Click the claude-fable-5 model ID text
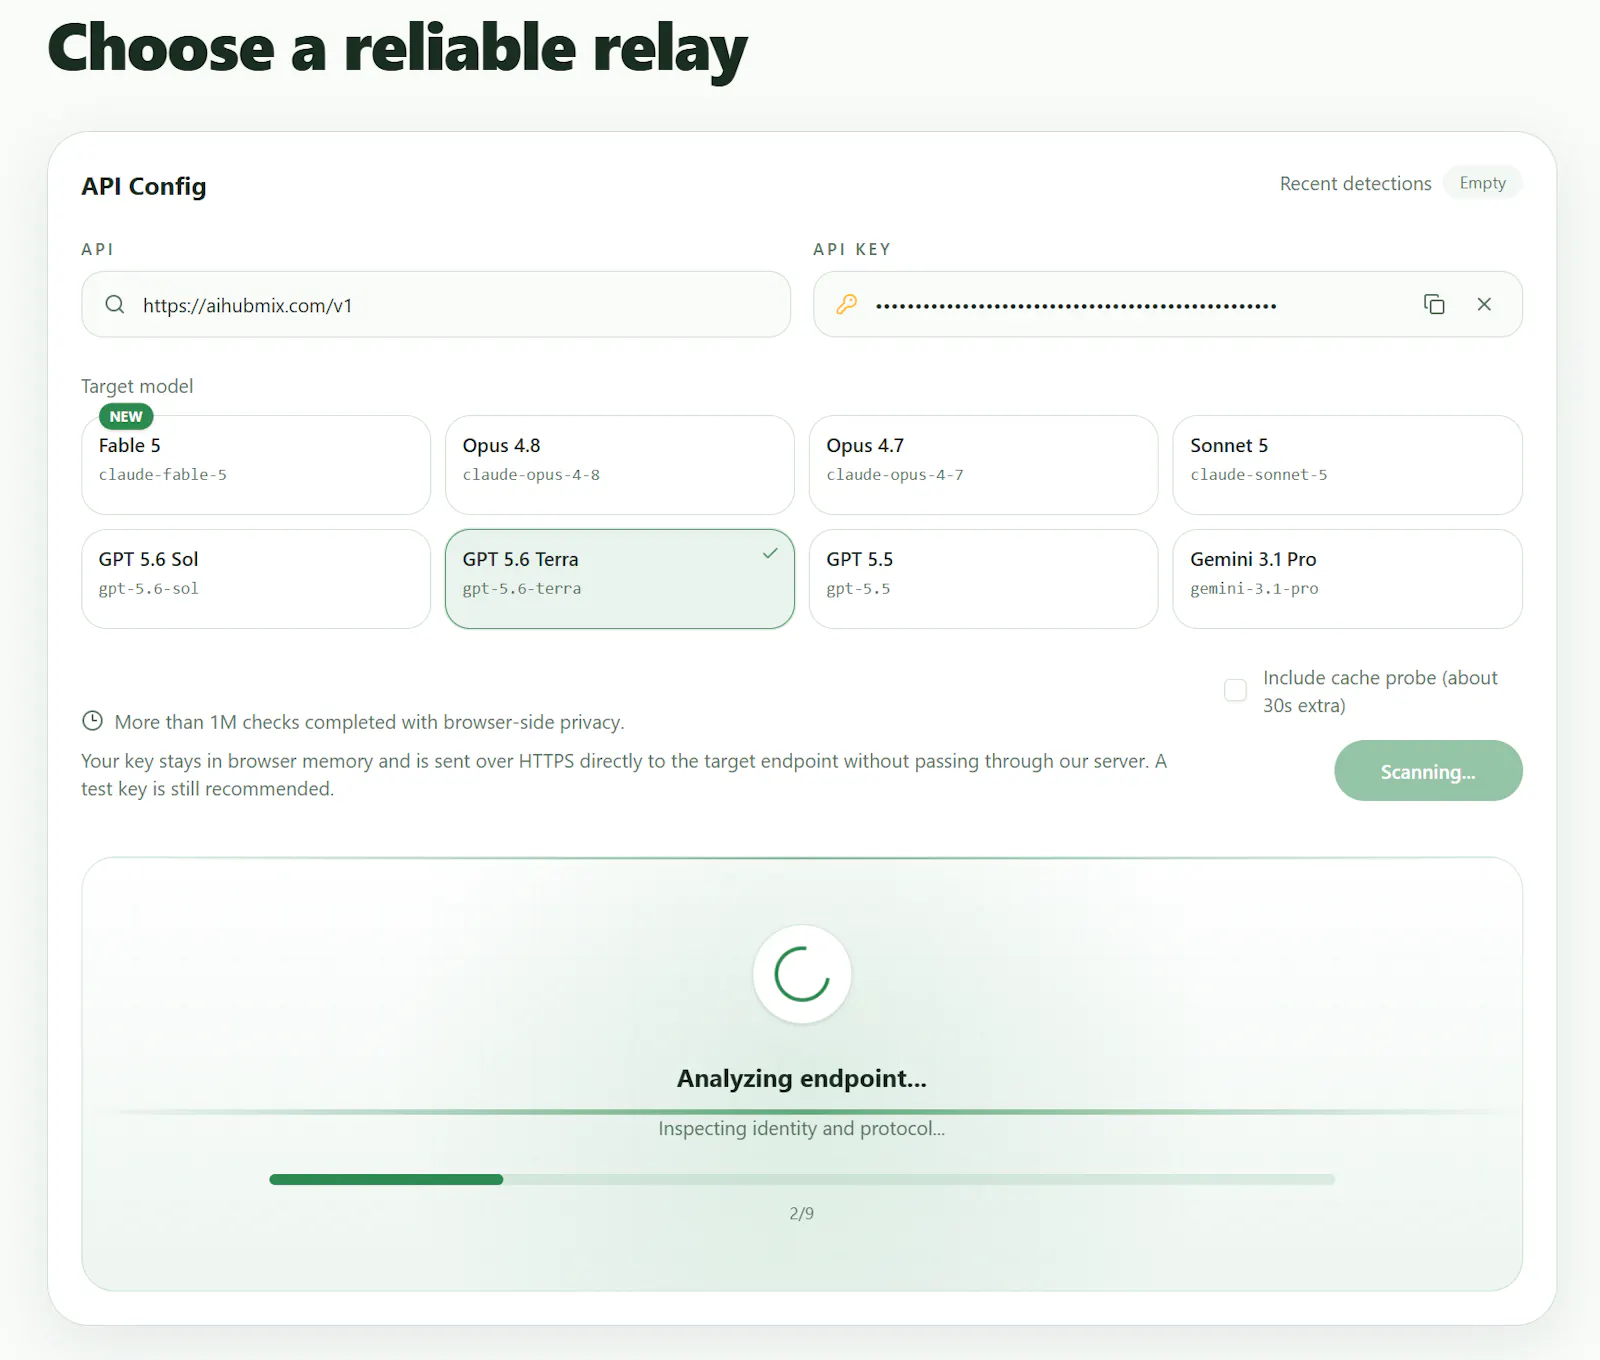This screenshot has height=1360, width=1600. pos(163,475)
